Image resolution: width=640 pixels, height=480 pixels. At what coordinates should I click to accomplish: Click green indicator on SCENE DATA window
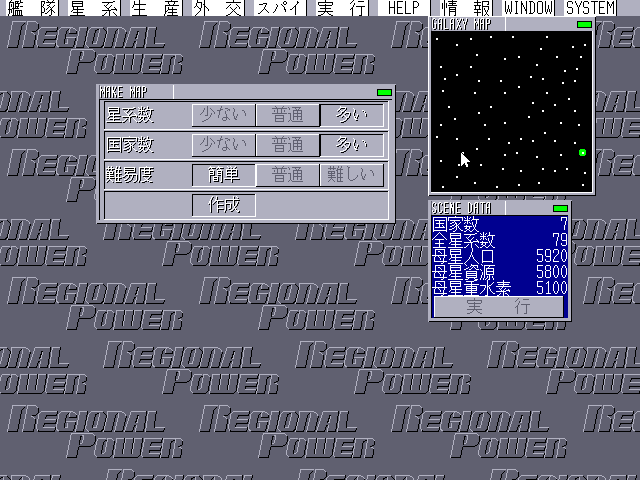560,209
